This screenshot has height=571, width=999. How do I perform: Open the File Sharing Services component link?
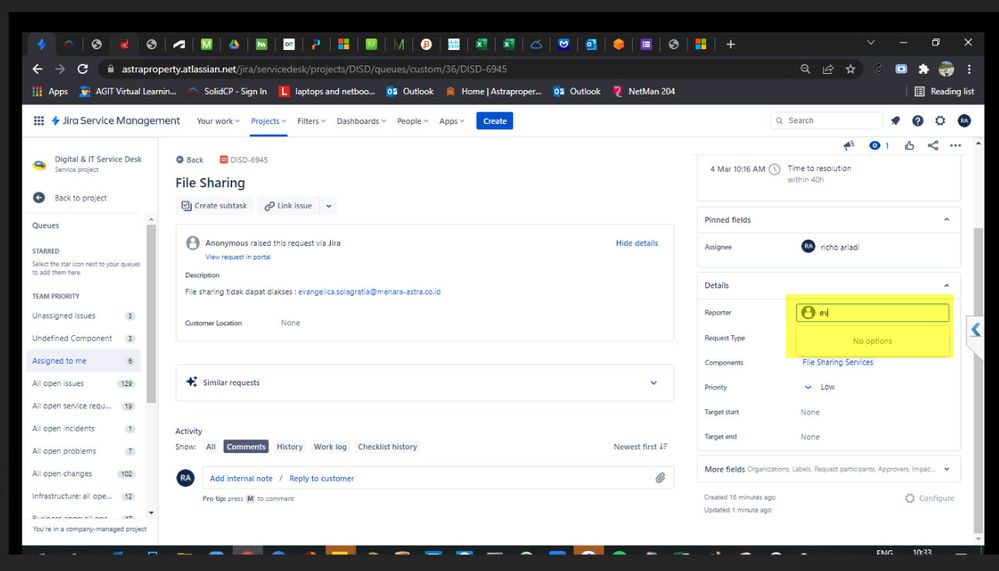pyautogui.click(x=838, y=362)
